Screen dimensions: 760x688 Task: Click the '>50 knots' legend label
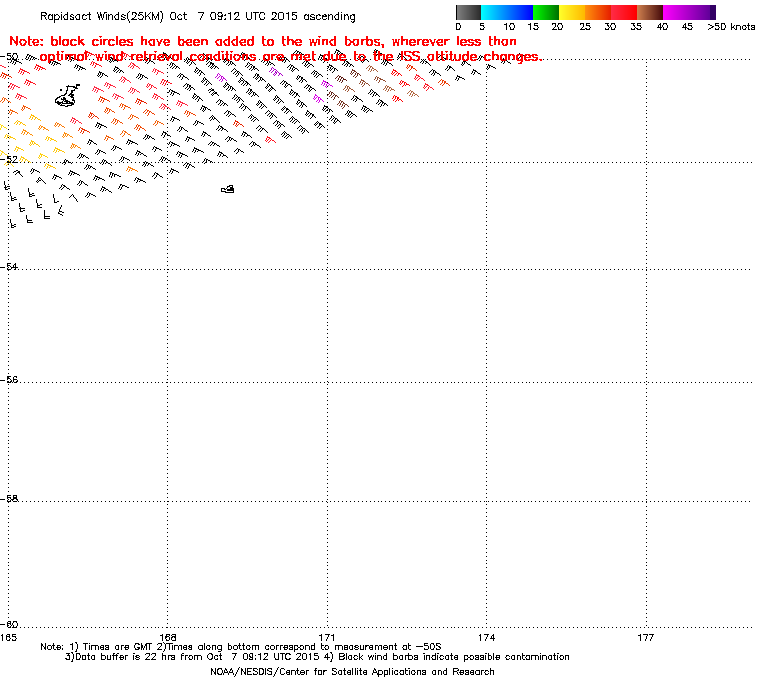pyautogui.click(x=731, y=27)
